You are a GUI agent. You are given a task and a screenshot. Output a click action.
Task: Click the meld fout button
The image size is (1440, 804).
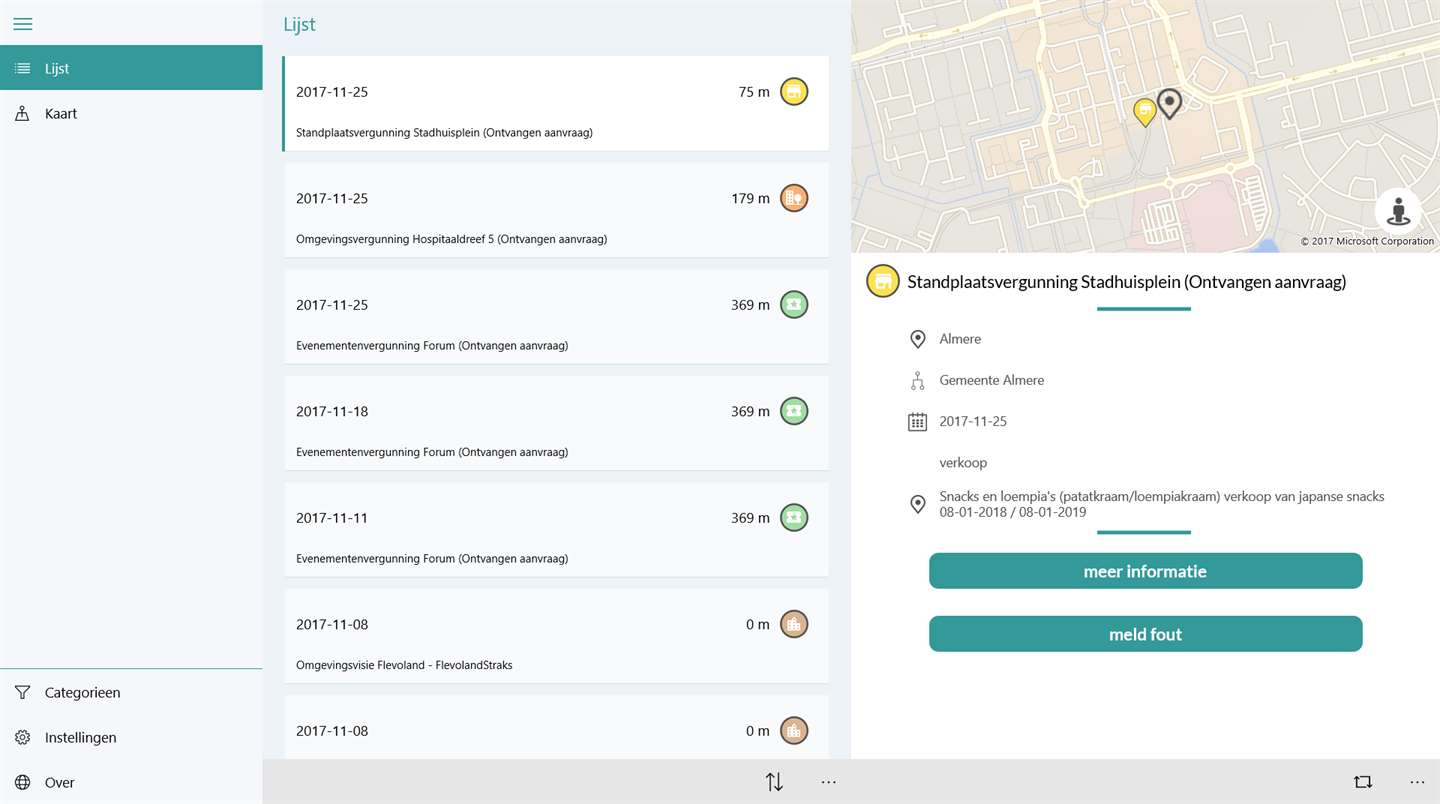(1145, 634)
